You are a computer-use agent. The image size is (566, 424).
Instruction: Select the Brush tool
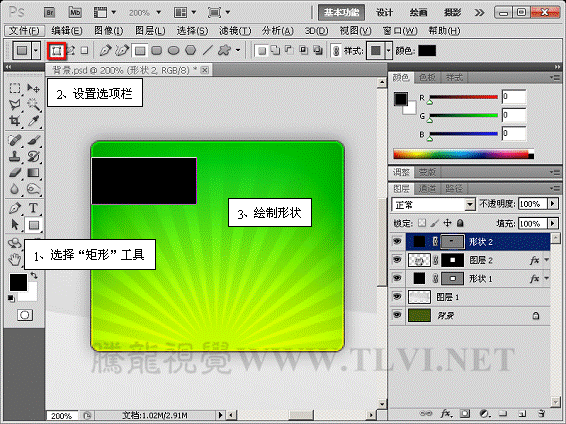34,140
